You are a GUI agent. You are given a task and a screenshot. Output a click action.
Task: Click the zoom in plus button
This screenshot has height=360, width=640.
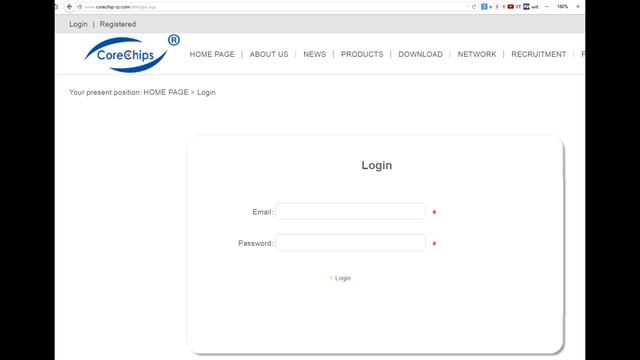point(578,7)
